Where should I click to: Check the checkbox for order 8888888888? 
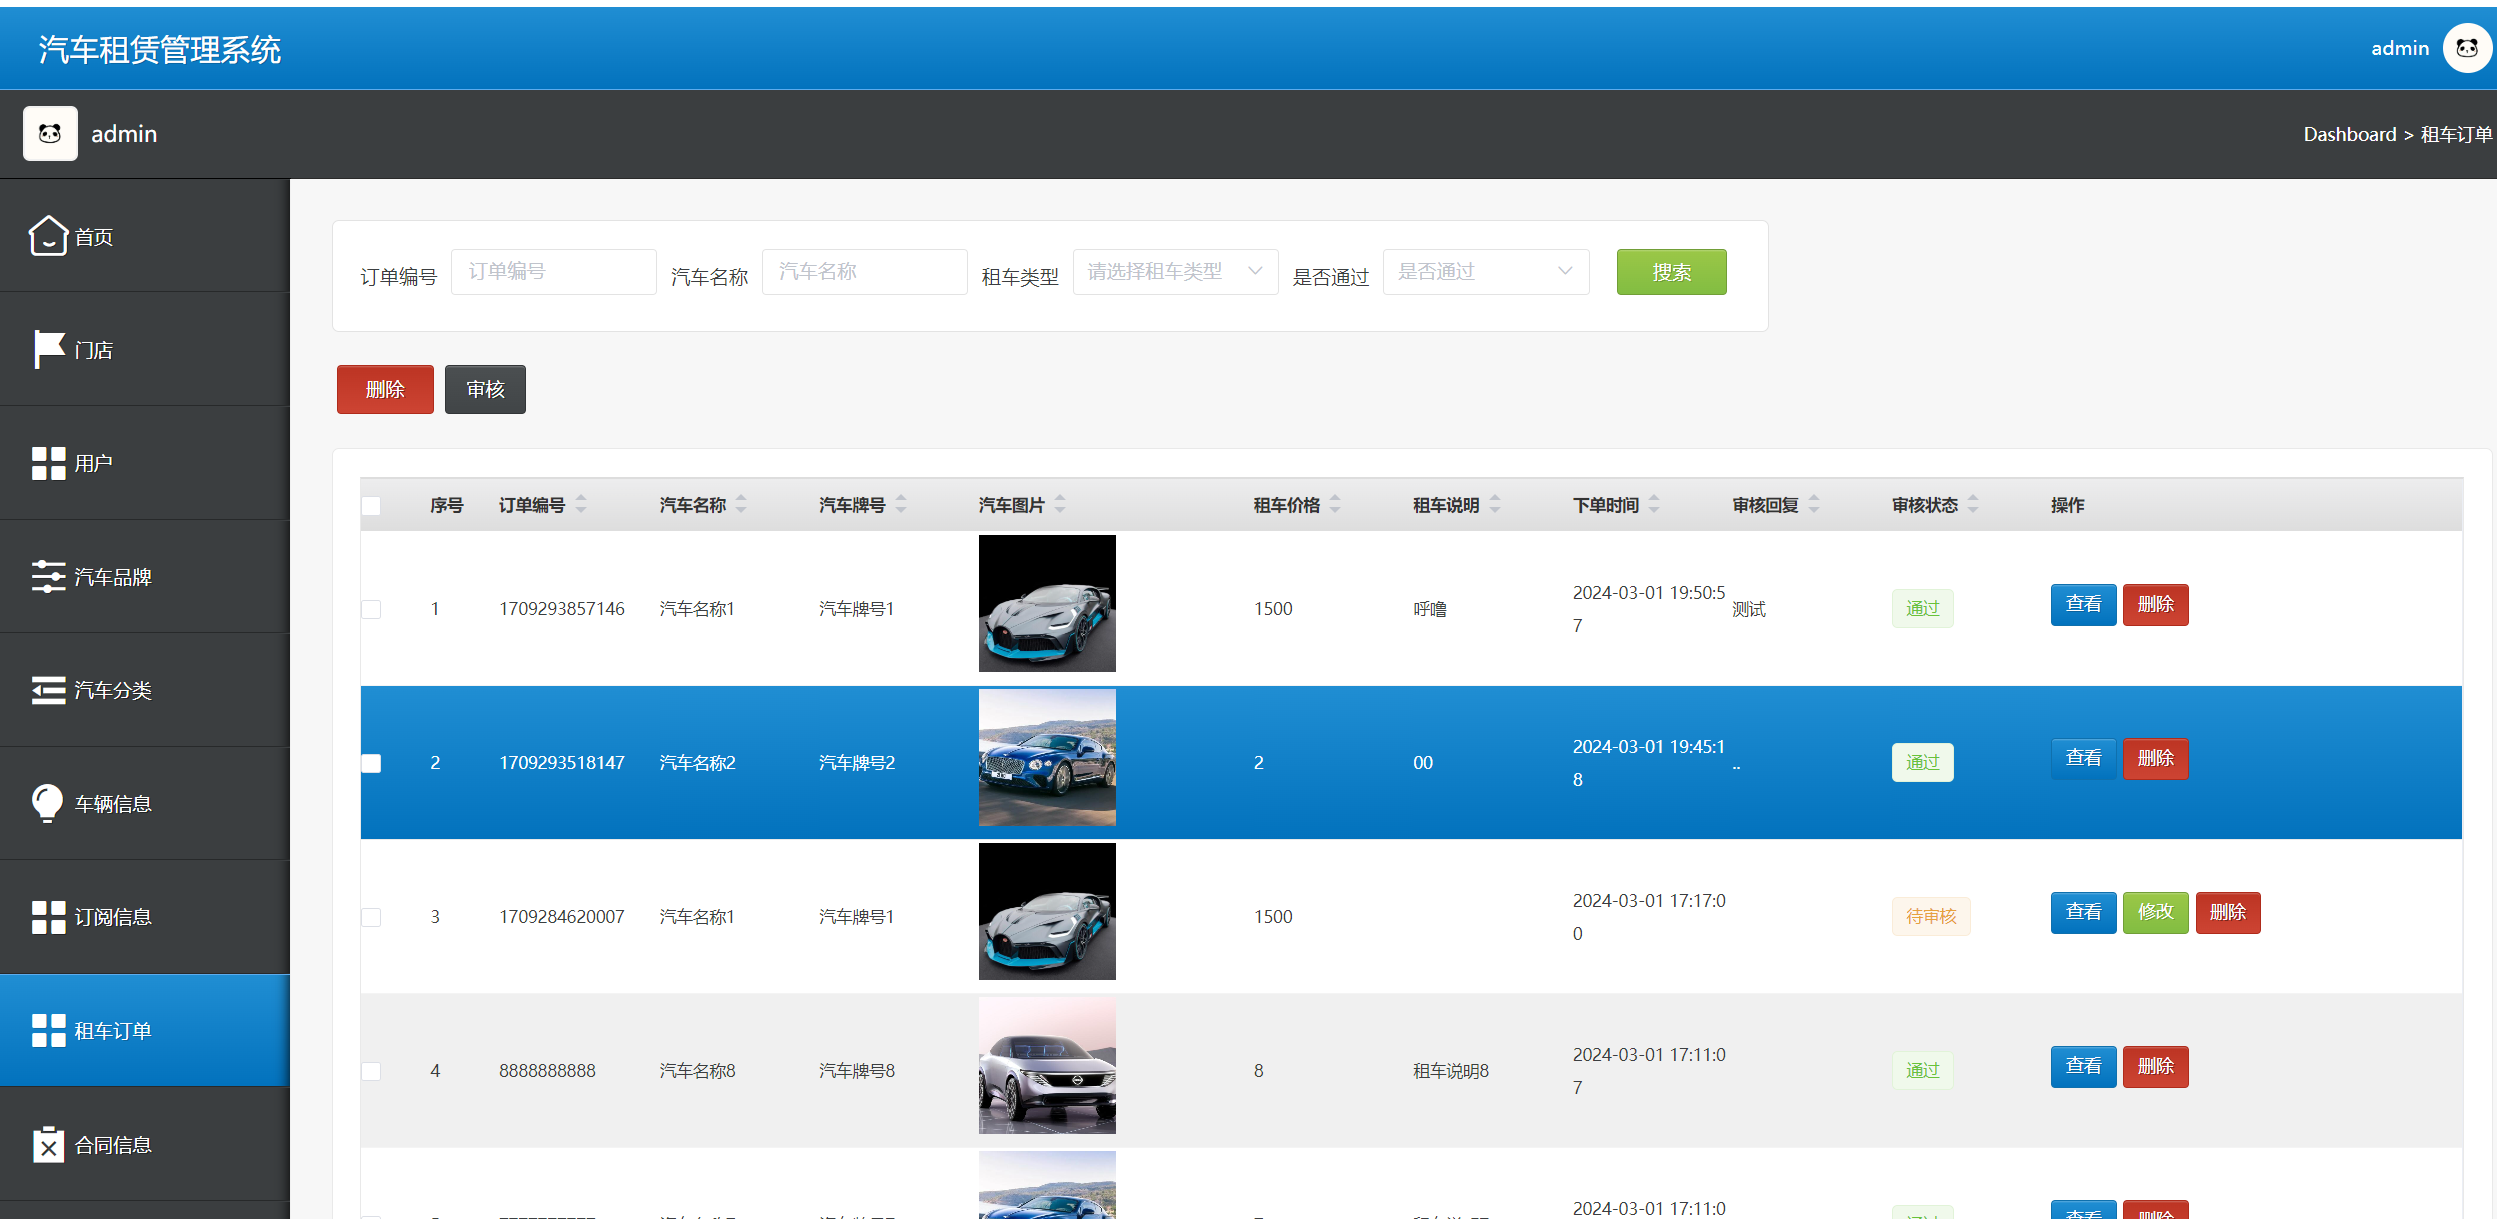(x=371, y=1070)
